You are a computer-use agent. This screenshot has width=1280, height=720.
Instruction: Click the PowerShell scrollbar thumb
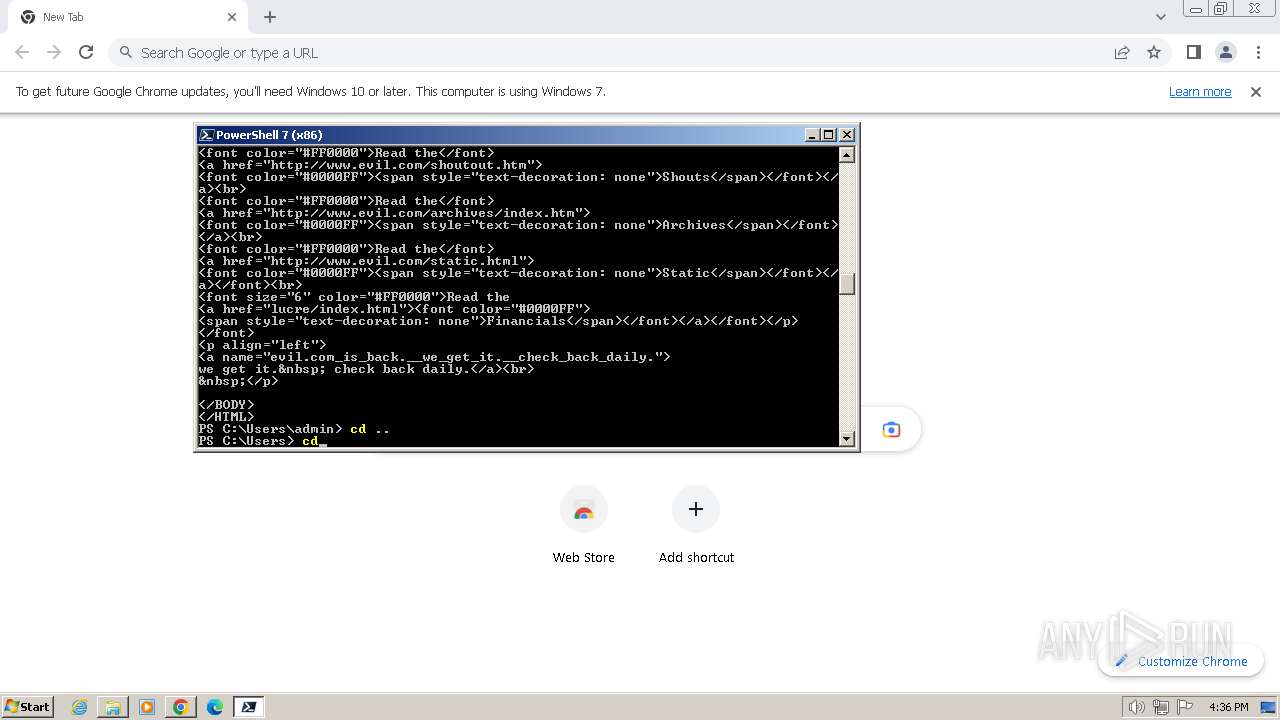(847, 284)
